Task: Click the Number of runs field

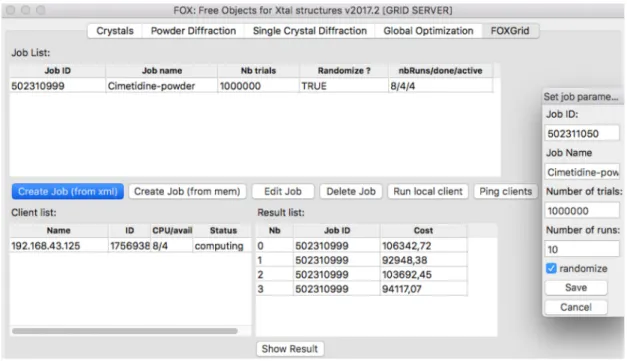Action: tap(582, 249)
